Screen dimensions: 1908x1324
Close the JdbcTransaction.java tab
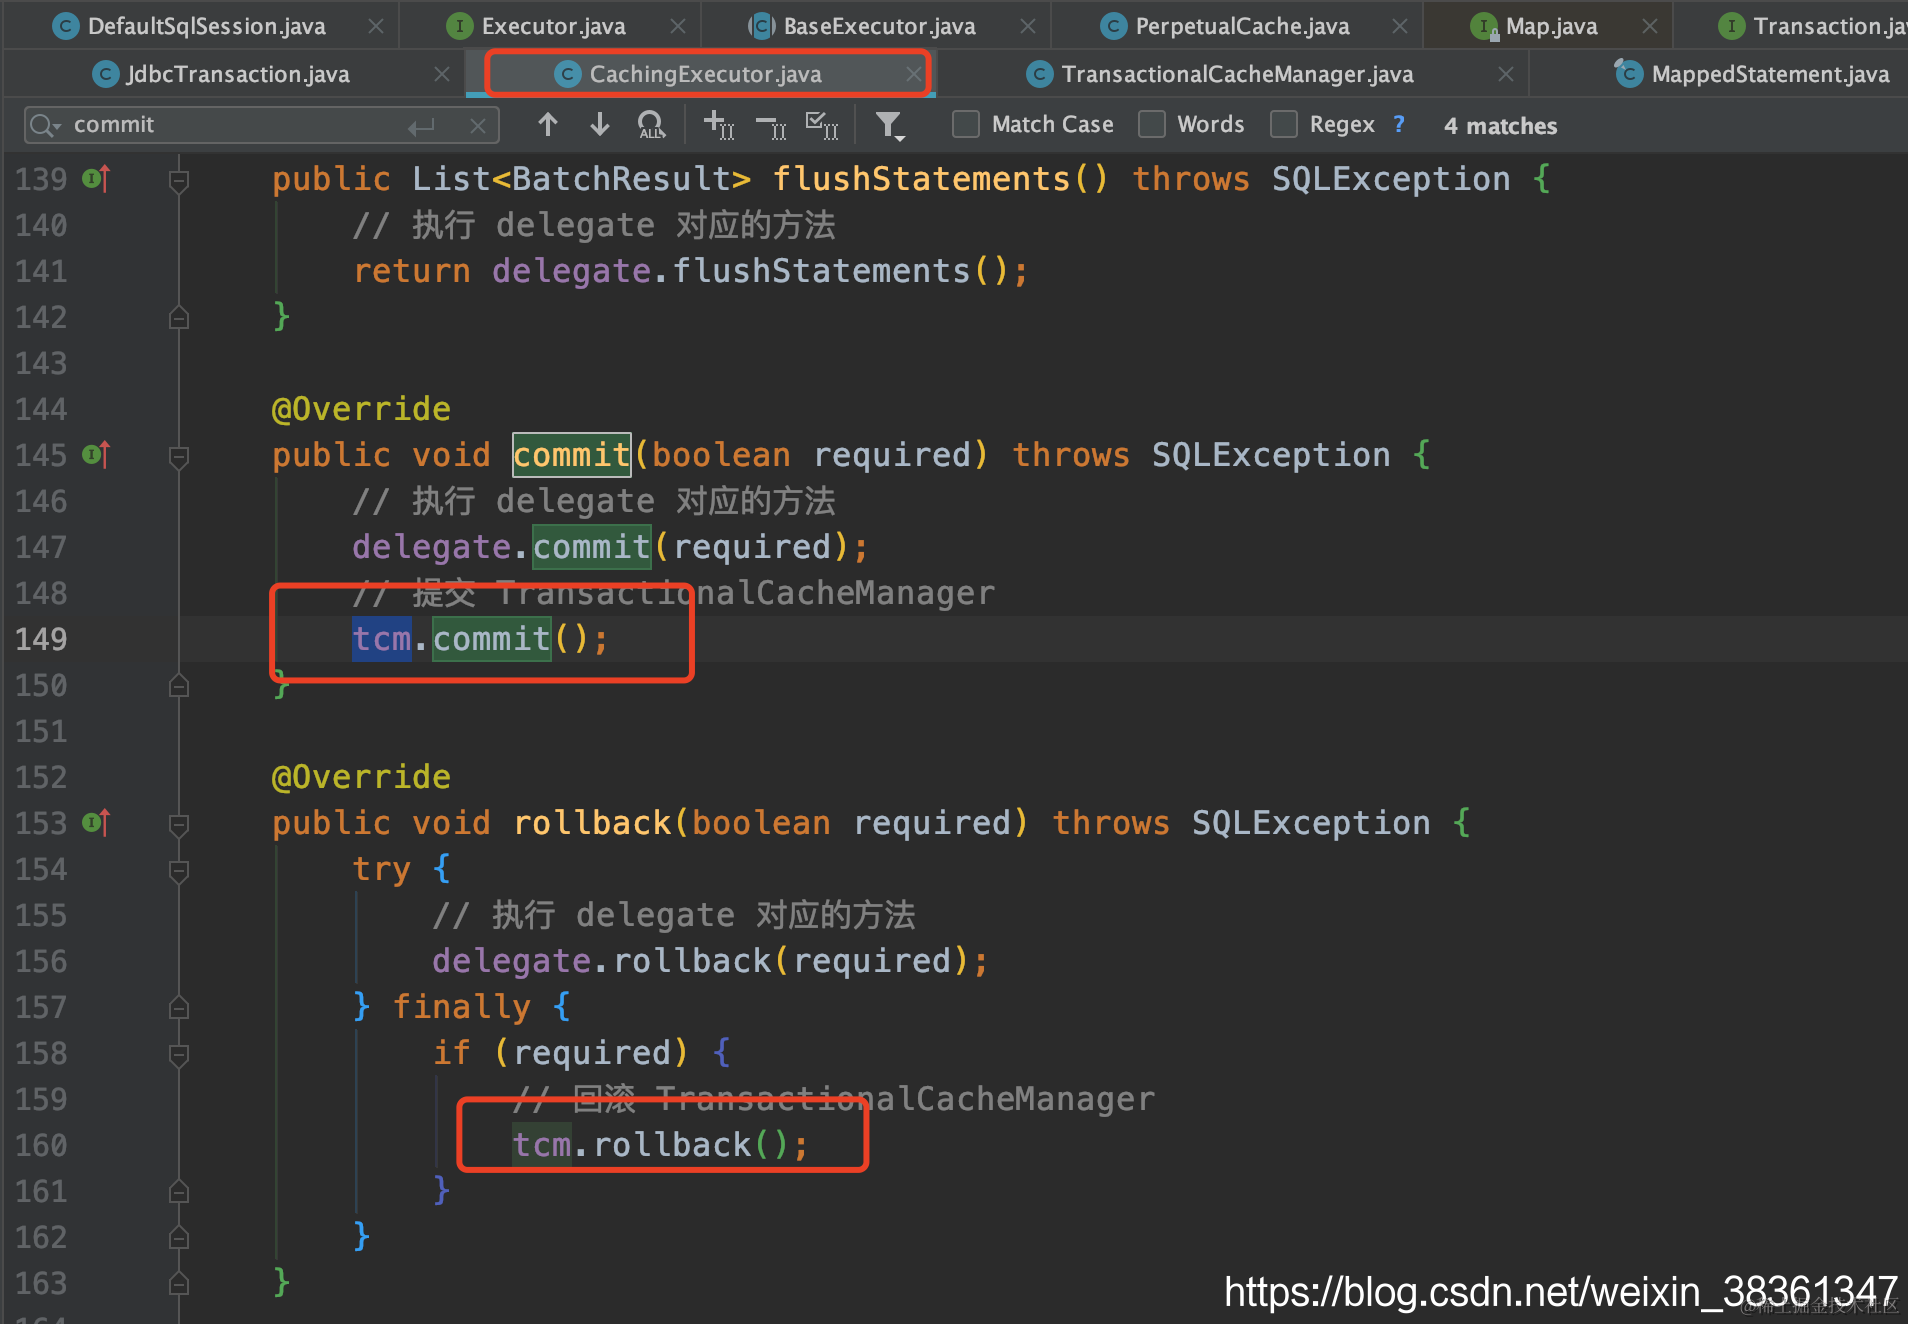point(442,75)
